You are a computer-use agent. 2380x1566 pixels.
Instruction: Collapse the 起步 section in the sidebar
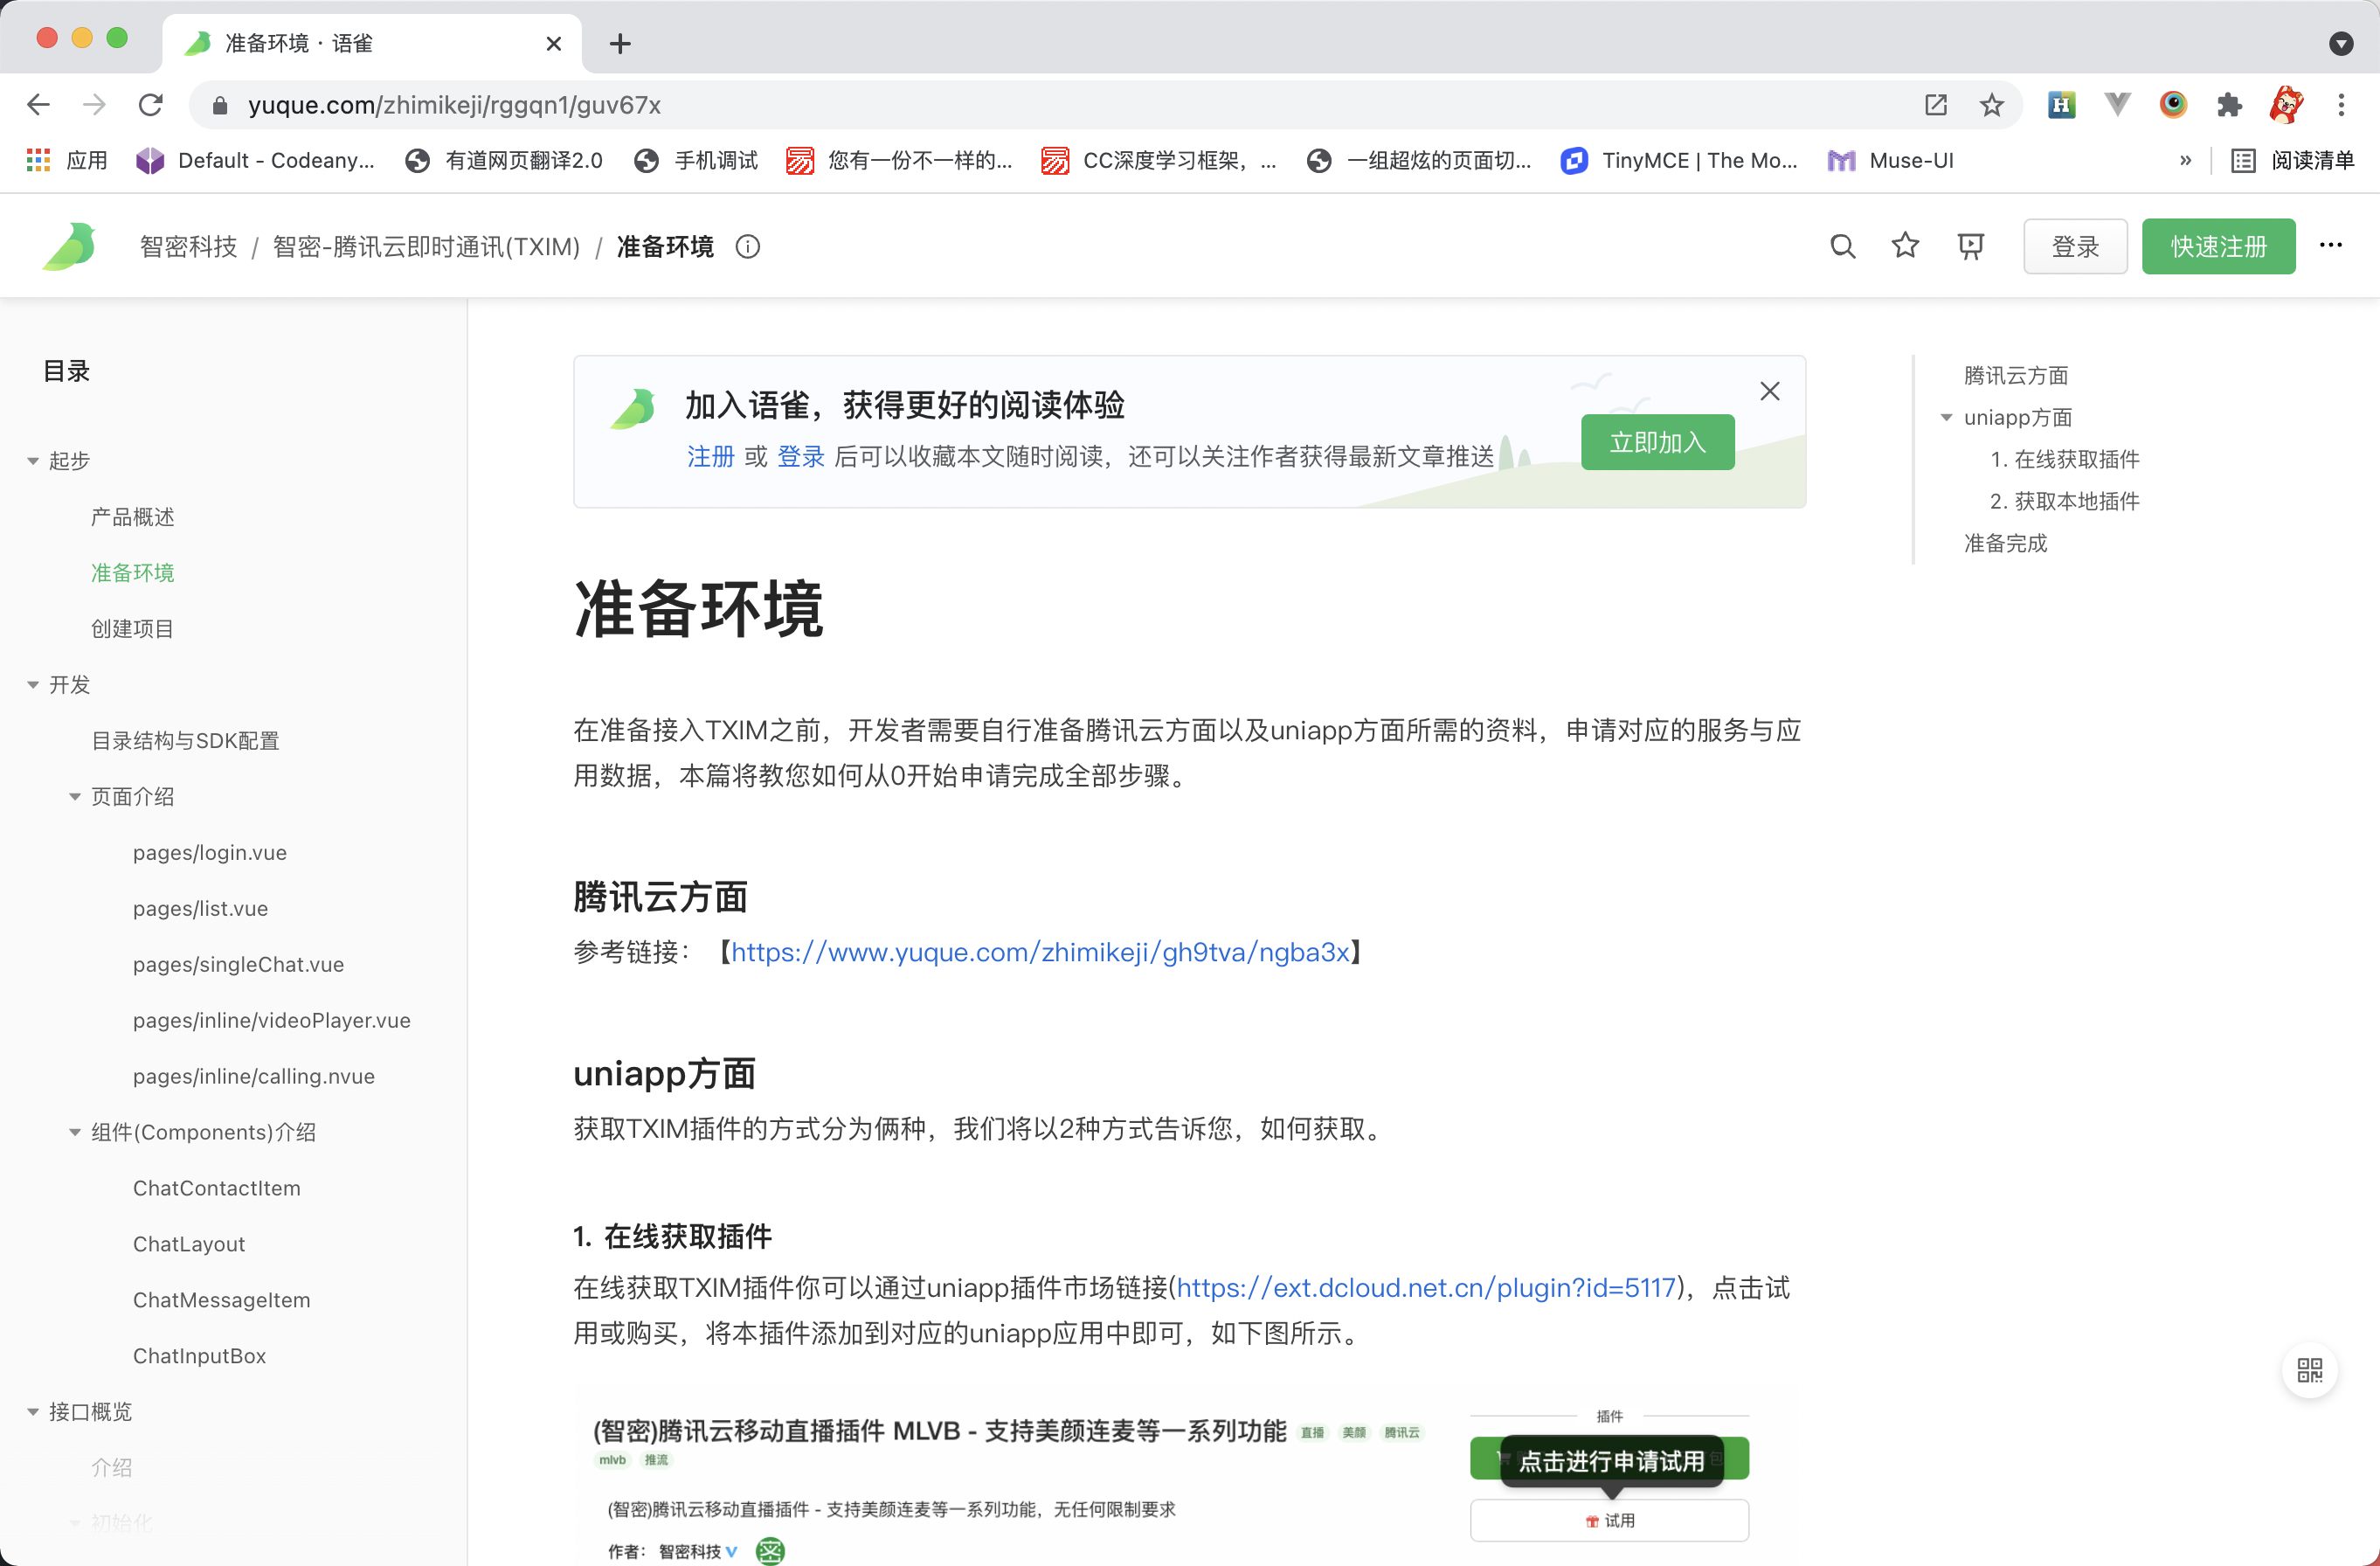point(33,461)
